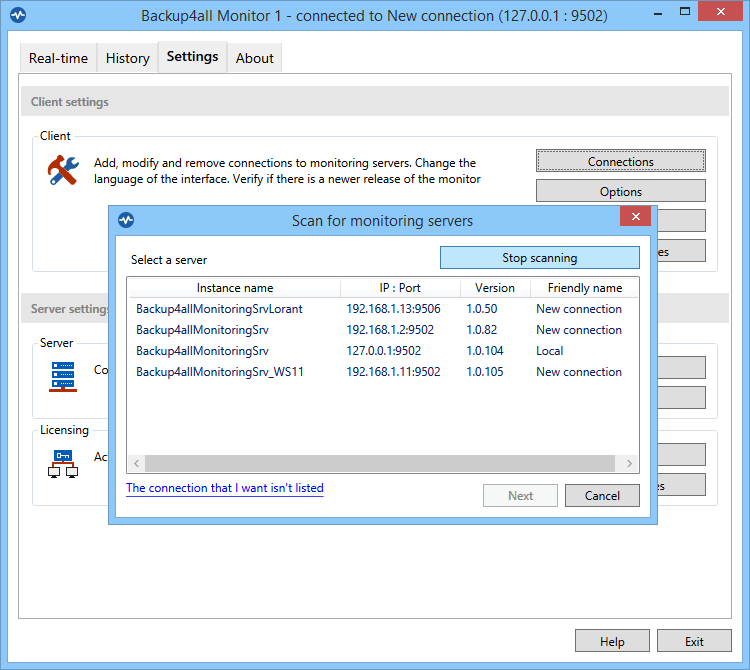Switch to the Real-time tab
The image size is (750, 670).
click(58, 58)
